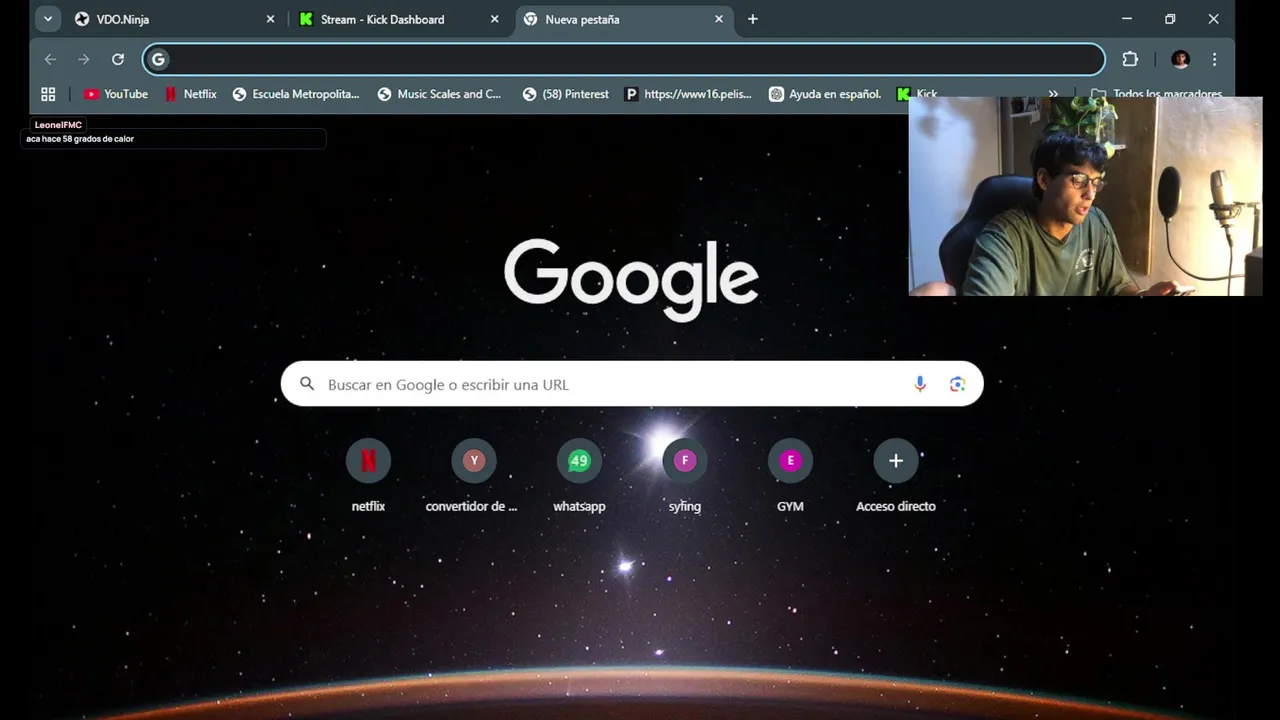Search by image with Google Lens icon
The height and width of the screenshot is (720, 1280).
click(957, 384)
